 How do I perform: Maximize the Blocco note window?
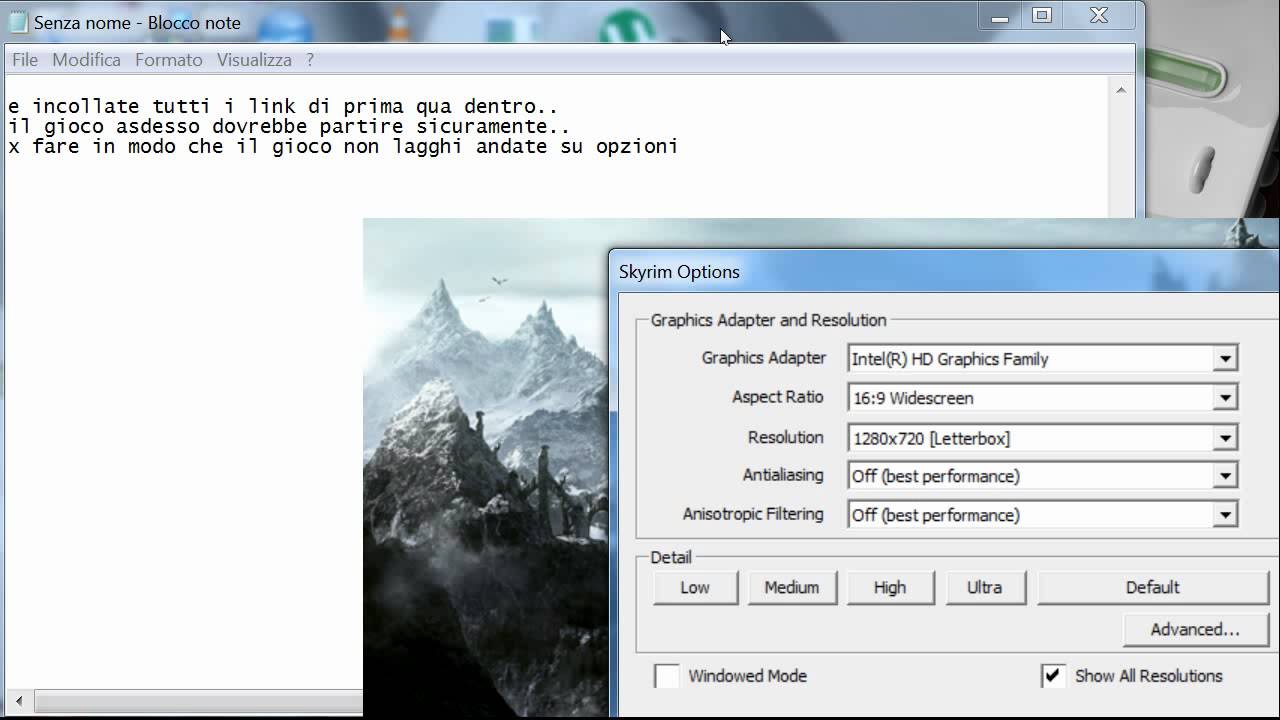[1042, 16]
